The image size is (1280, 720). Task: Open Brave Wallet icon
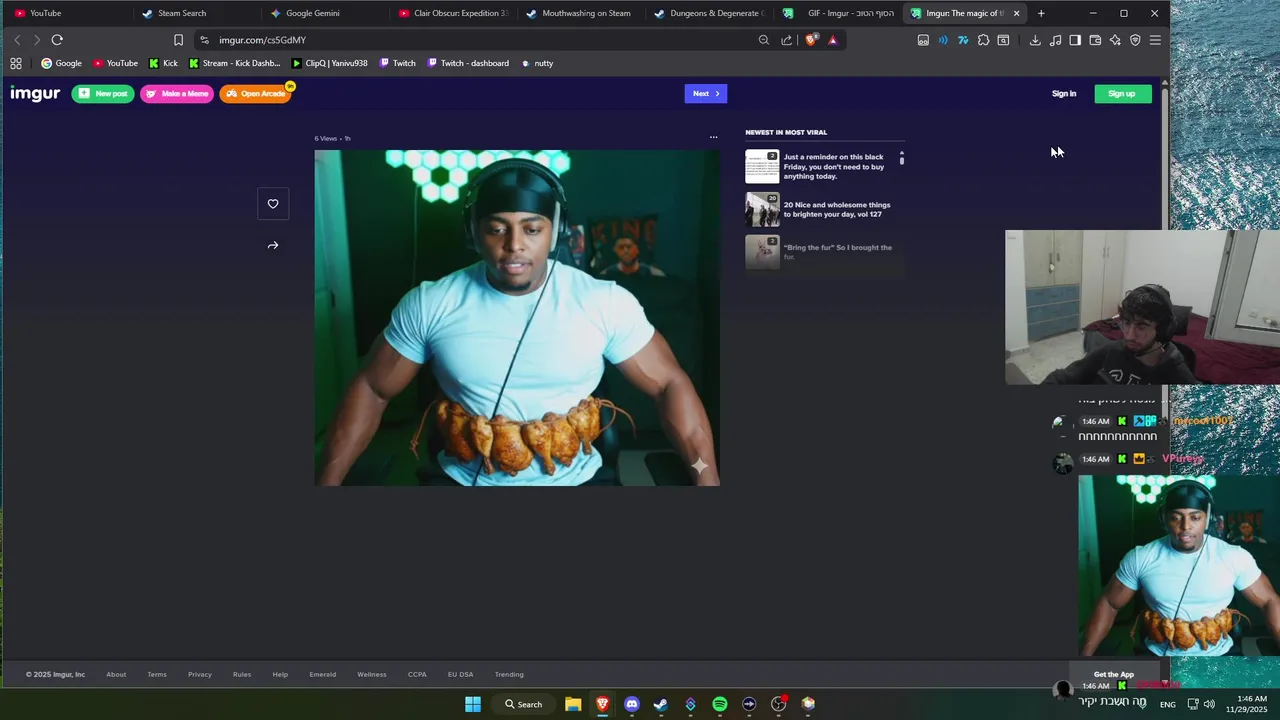(x=1095, y=40)
